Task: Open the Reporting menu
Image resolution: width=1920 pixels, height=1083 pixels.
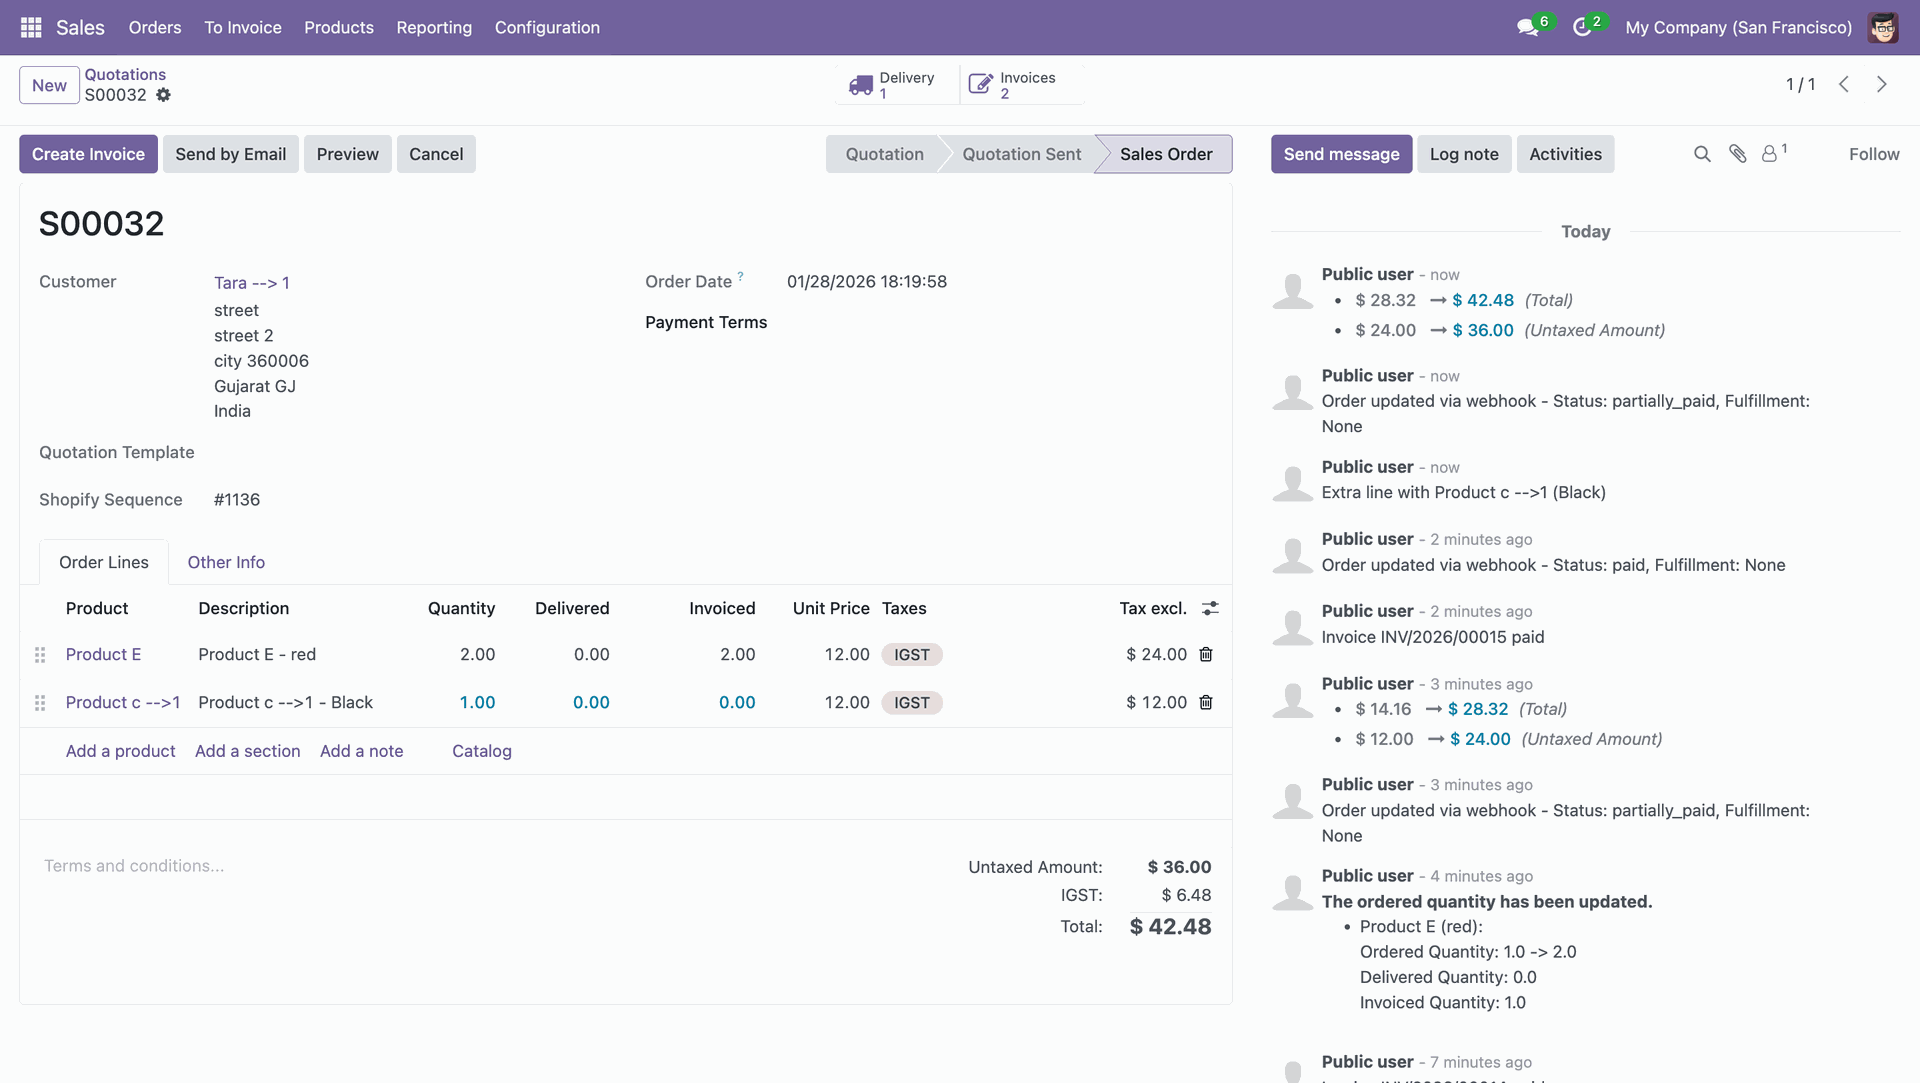Action: coord(434,27)
